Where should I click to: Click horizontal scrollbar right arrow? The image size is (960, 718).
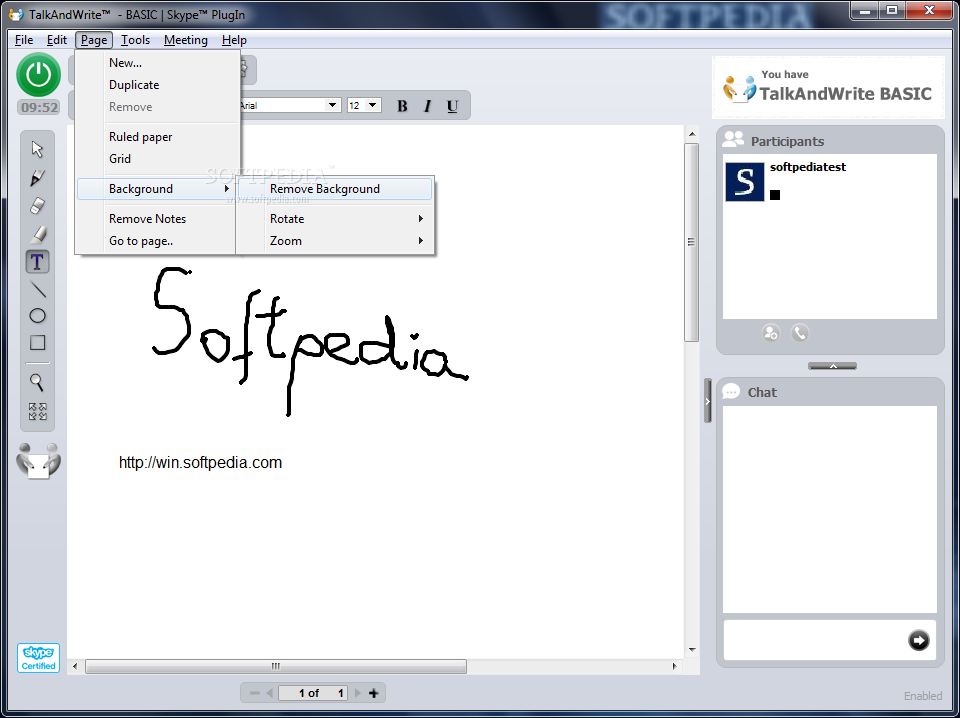point(675,666)
